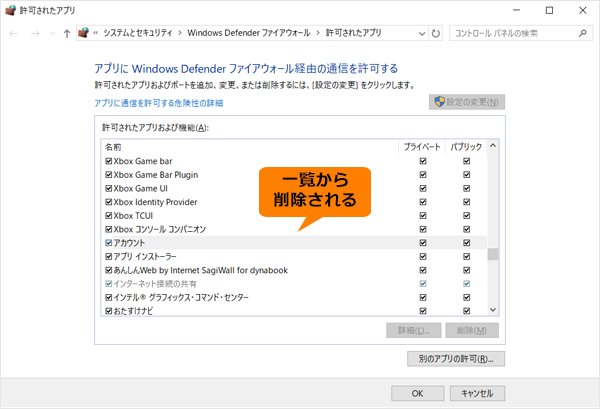Refresh the page with the reload icon
The width and height of the screenshot is (600, 409).
(x=435, y=33)
